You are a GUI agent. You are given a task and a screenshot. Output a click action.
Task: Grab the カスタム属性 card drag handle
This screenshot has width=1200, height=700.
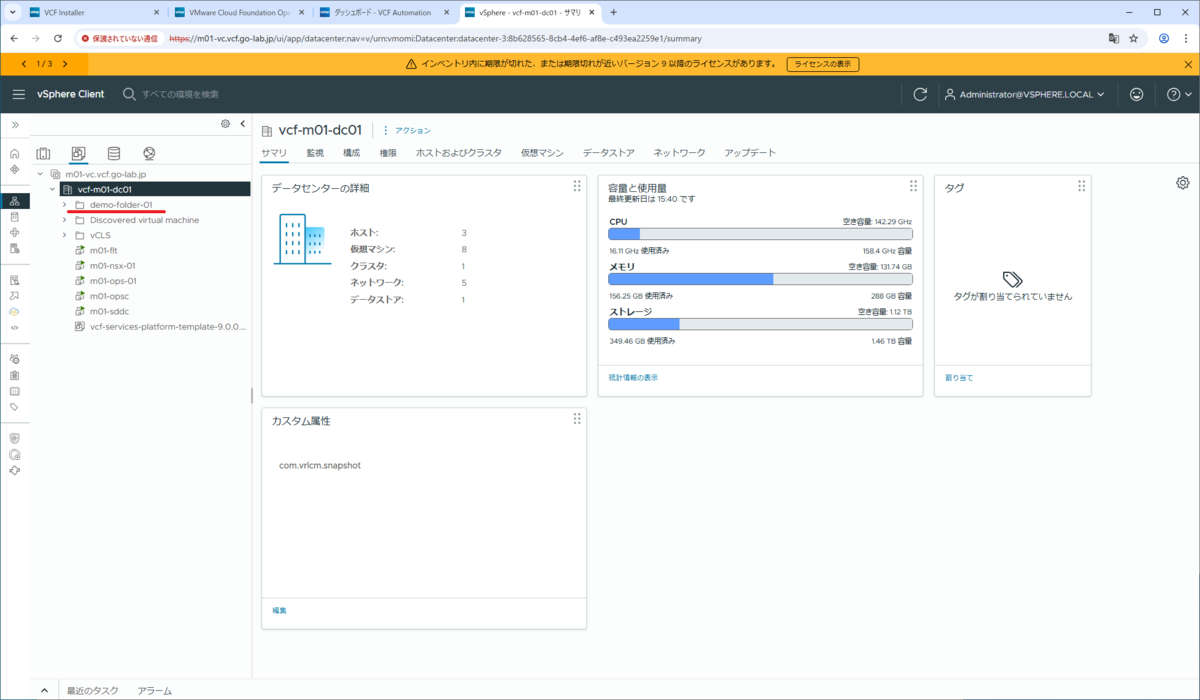pos(577,420)
